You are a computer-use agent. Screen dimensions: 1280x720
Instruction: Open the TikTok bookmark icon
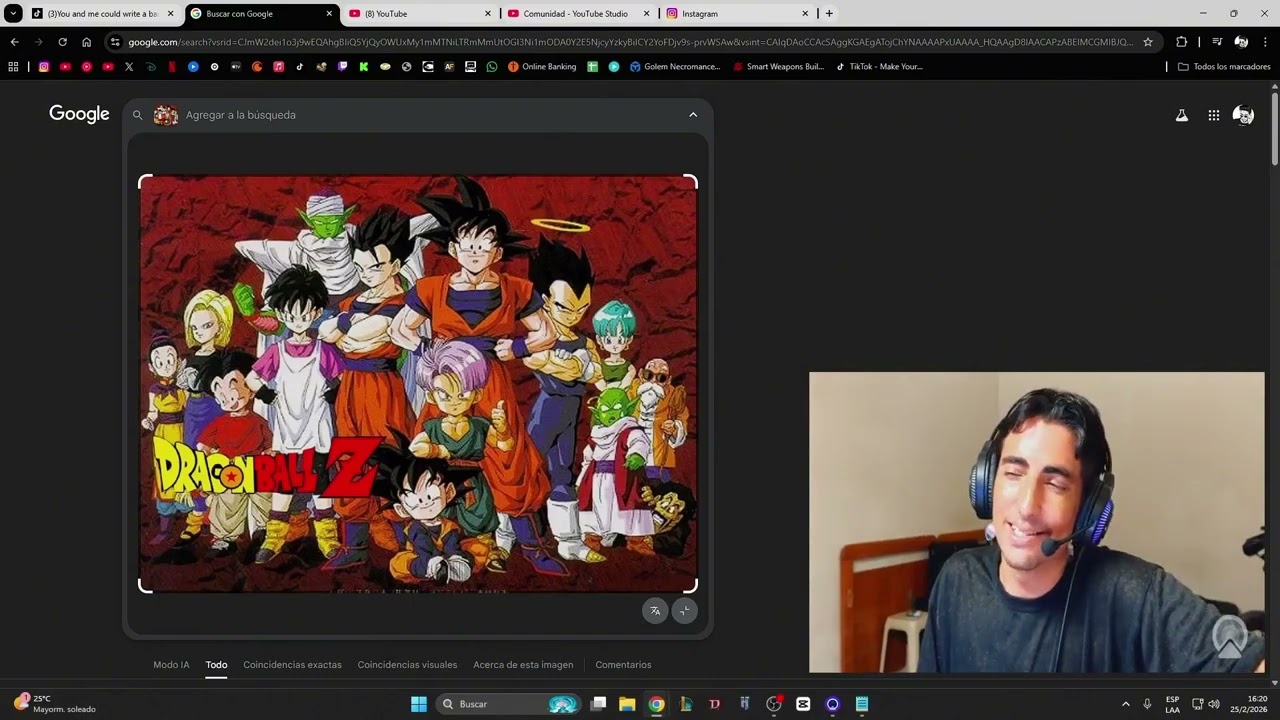pos(300,67)
